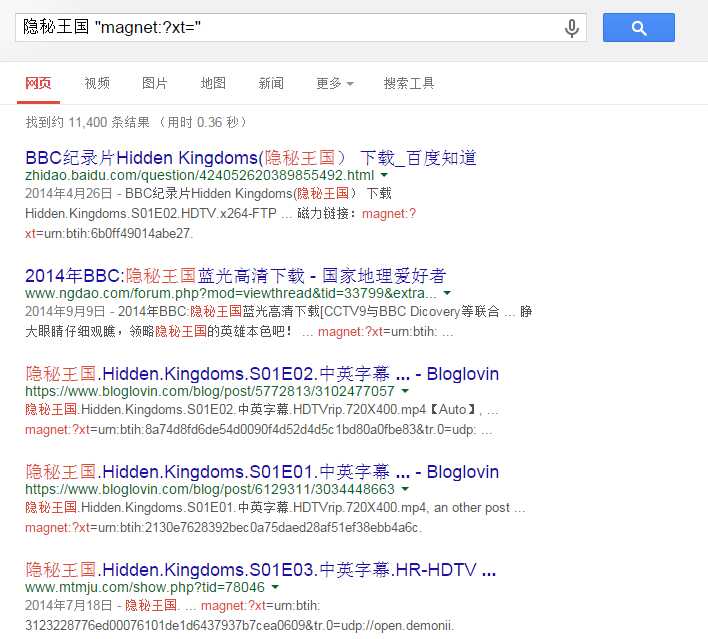Open the 新闻 tab
Viewport: 708px width, 639px height.
[x=271, y=83]
